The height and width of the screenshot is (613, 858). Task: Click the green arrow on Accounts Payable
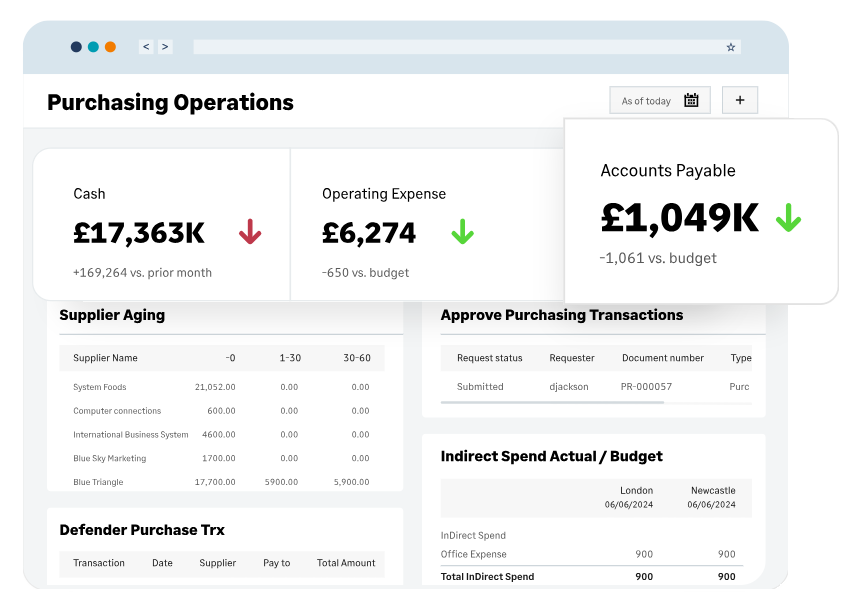point(788,215)
